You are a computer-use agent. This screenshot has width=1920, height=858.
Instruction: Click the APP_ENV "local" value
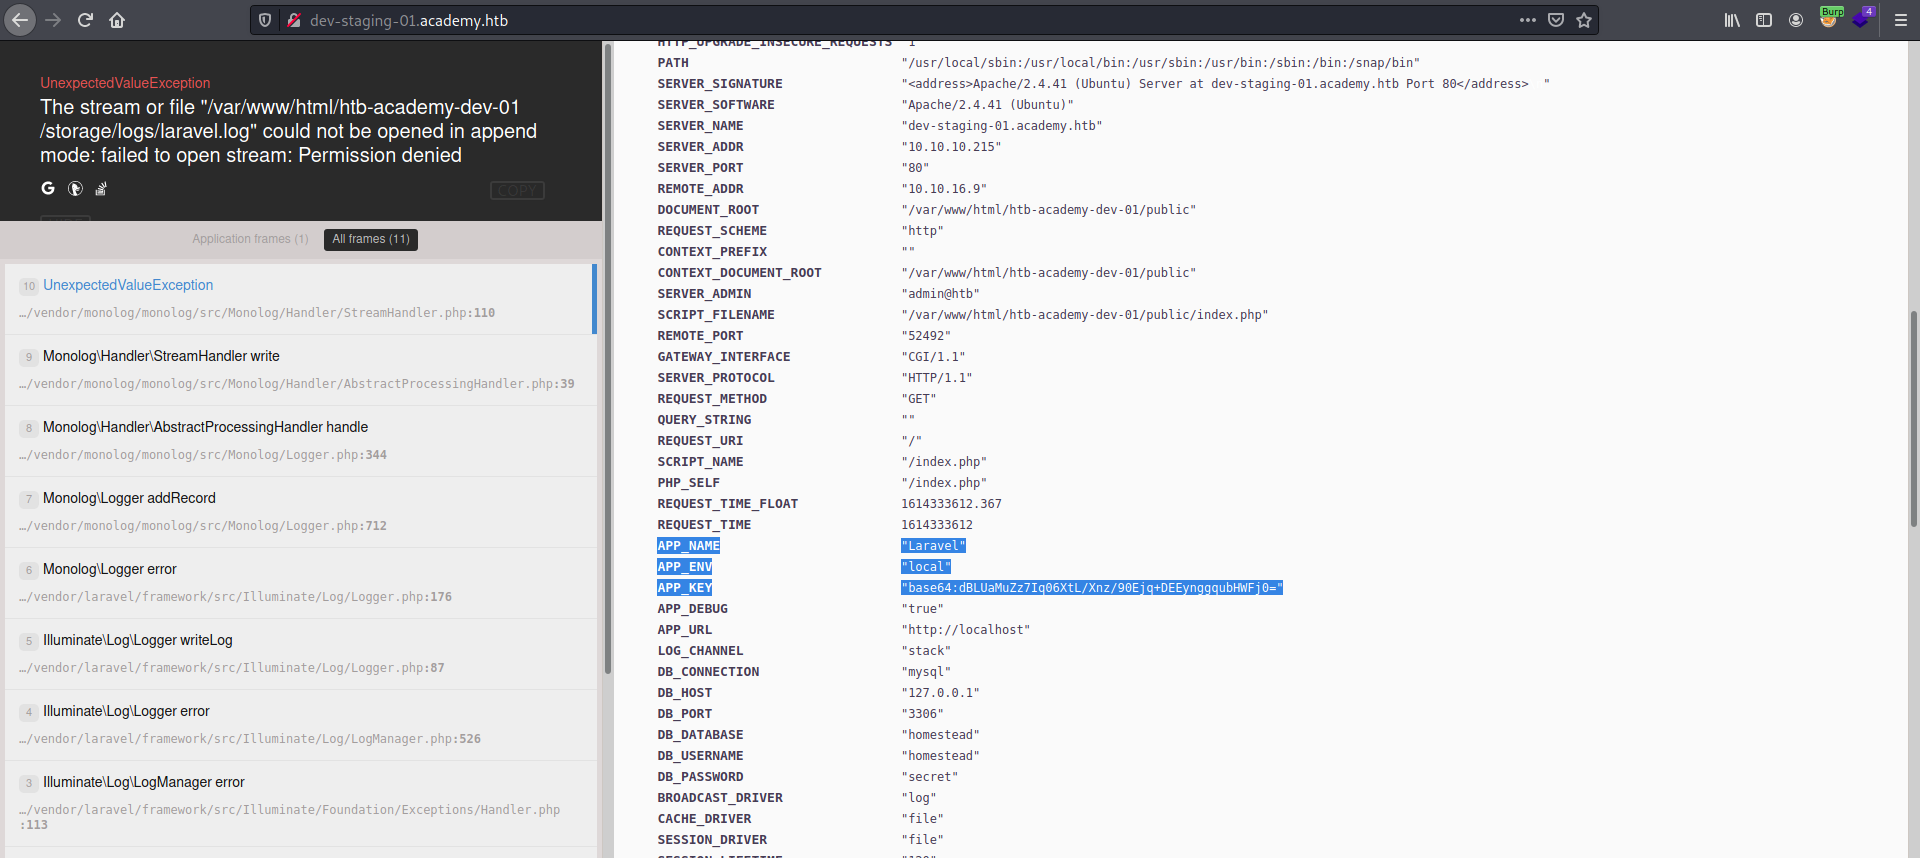(926, 567)
